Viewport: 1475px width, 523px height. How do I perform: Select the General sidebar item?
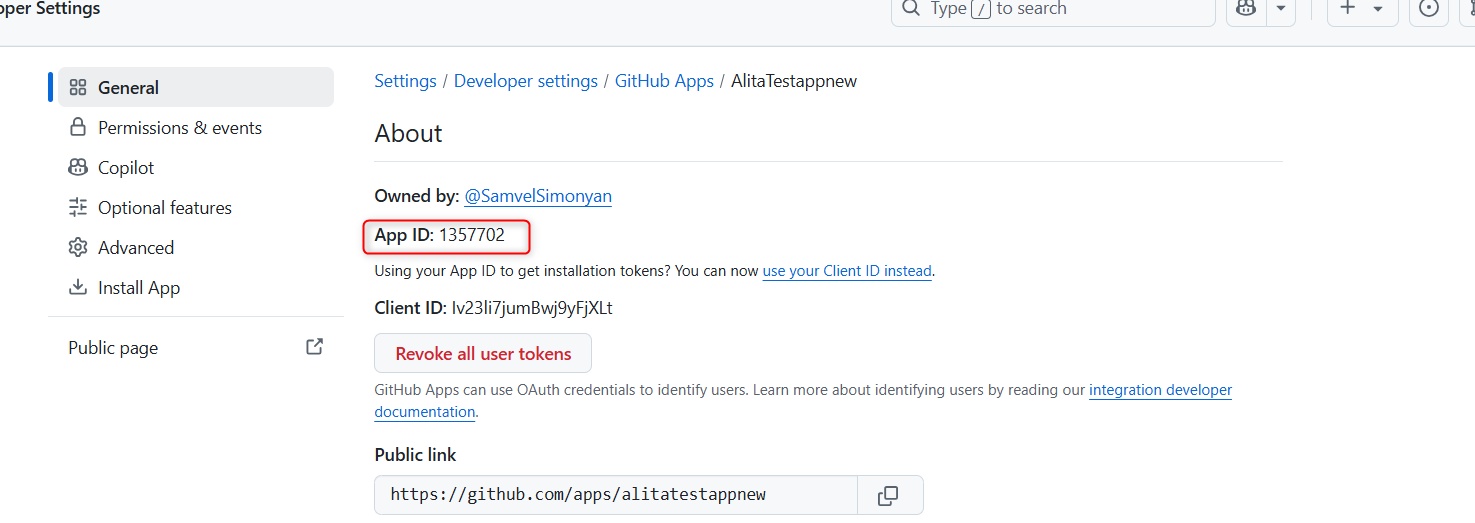coord(196,87)
